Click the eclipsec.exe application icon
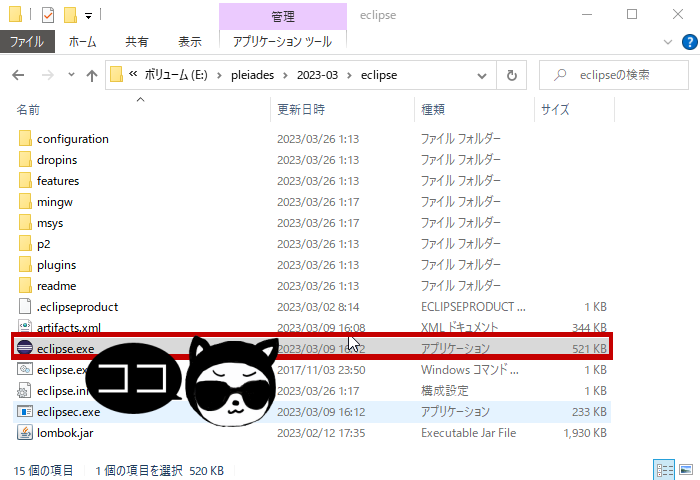Image resolution: width=700 pixels, height=480 pixels. pyautogui.click(x=25, y=411)
